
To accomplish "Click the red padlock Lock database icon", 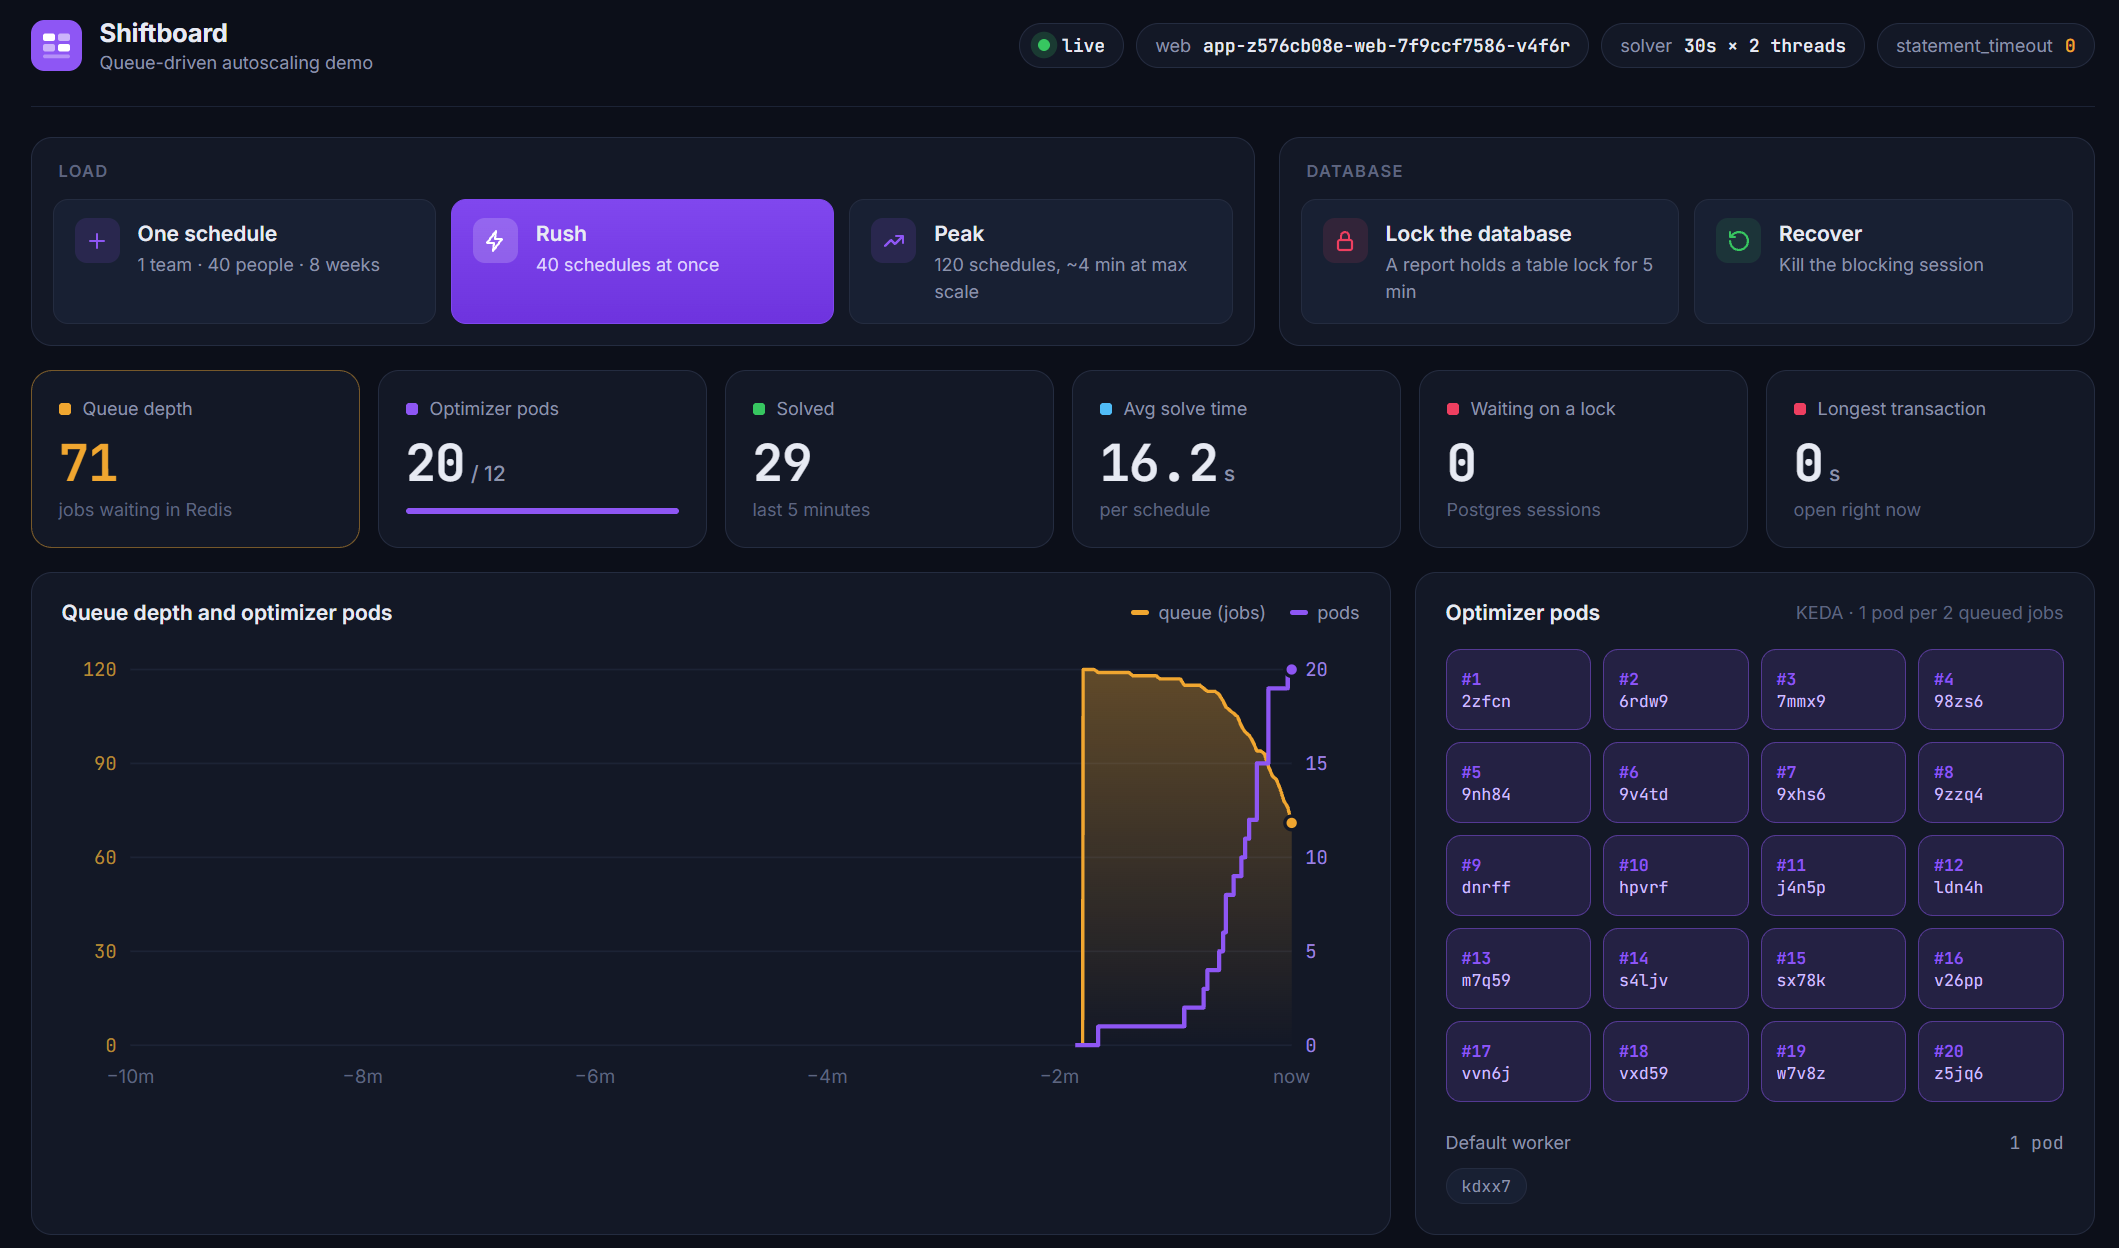I will click(1345, 241).
